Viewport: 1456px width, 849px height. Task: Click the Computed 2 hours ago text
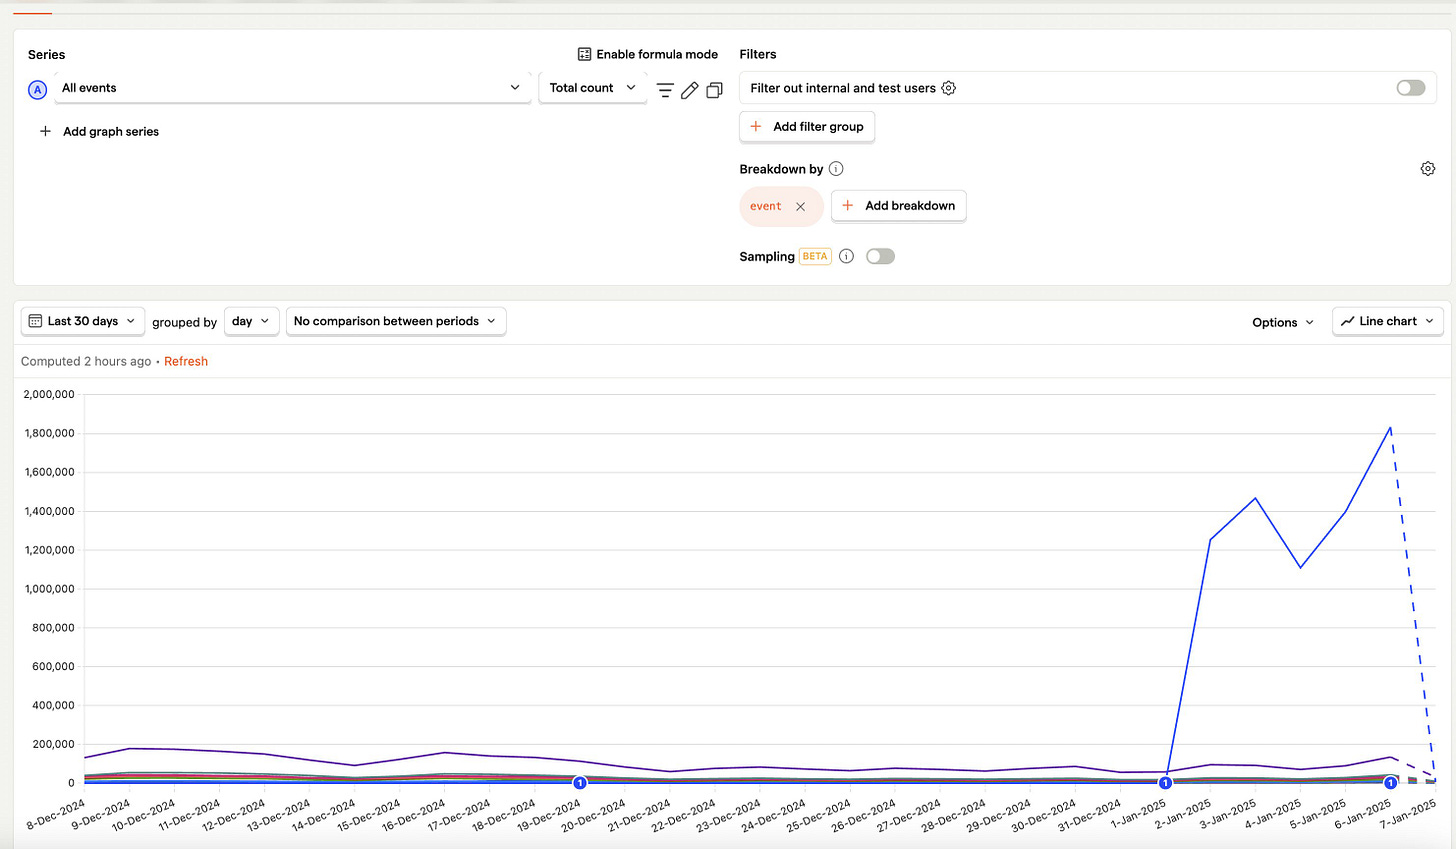point(86,361)
